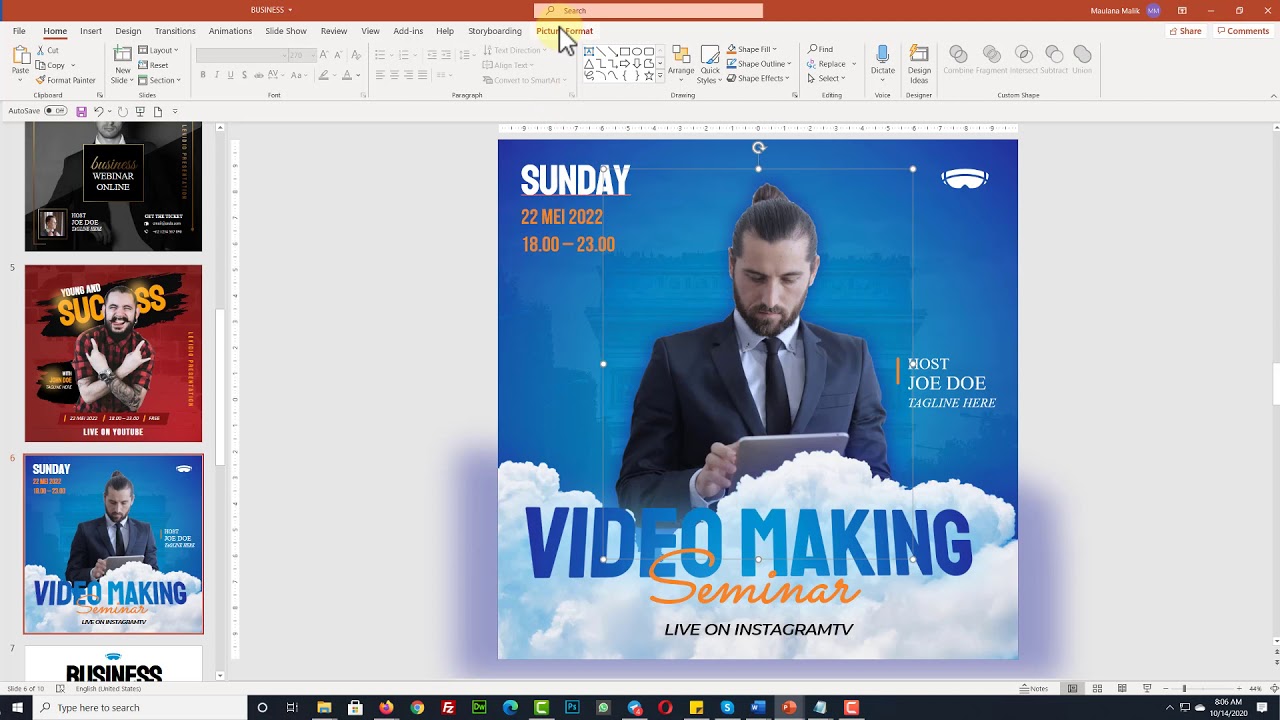This screenshot has width=1280, height=720.
Task: Switch to the Insert tab
Action: coord(91,31)
